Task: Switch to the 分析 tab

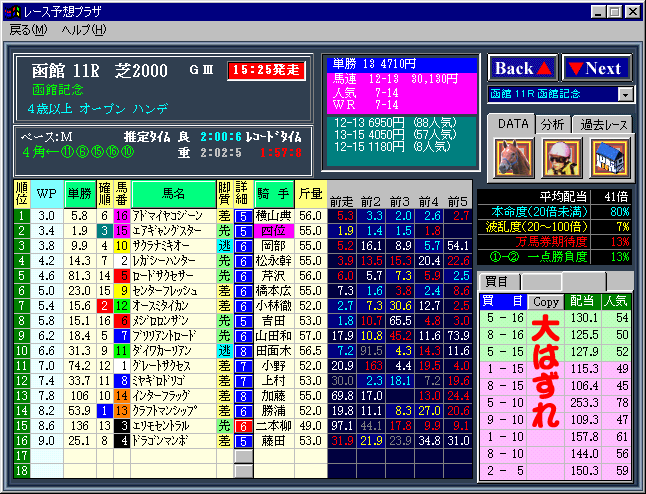Action: 552,124
